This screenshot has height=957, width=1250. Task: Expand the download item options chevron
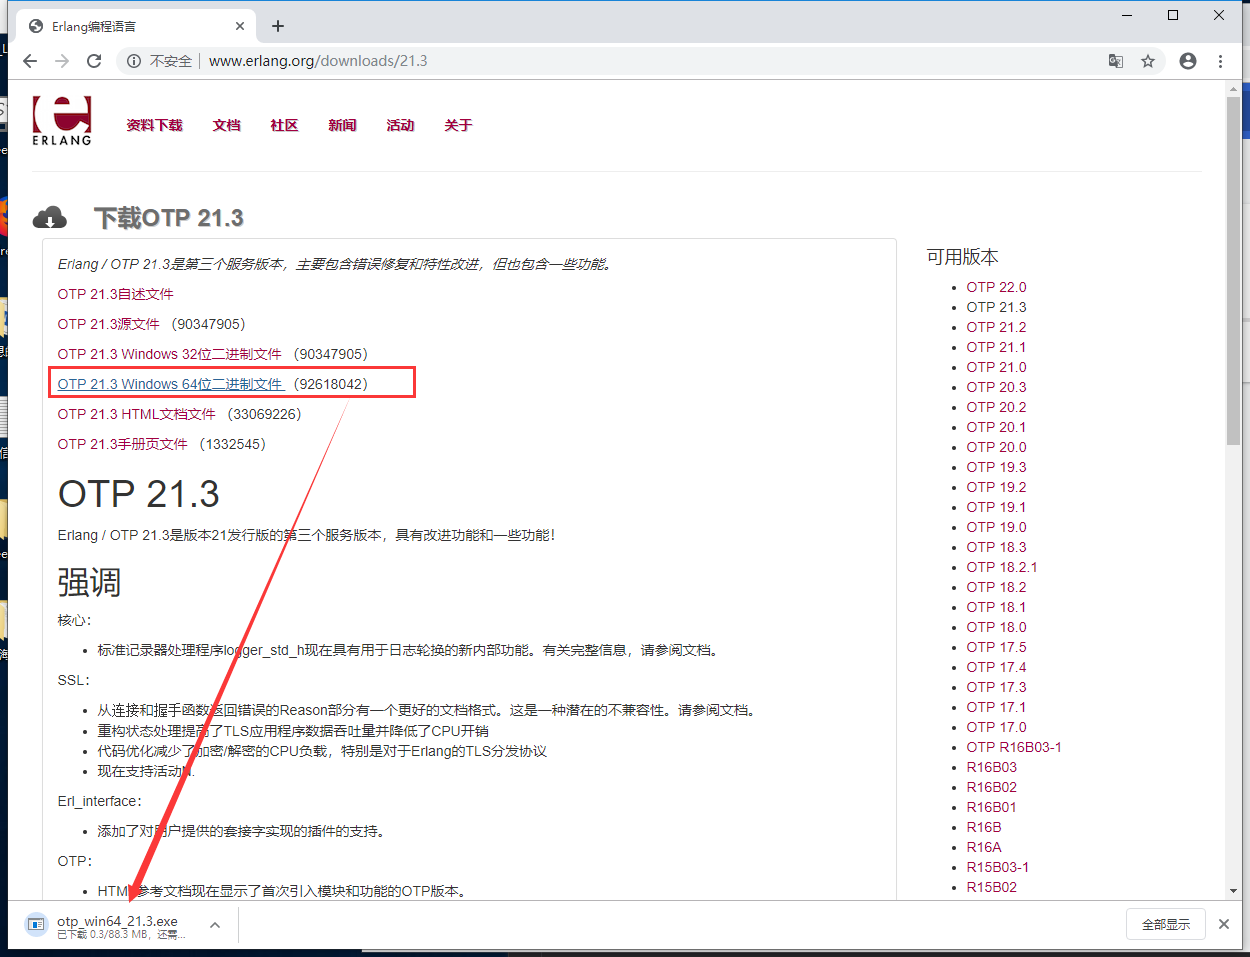tap(215, 925)
